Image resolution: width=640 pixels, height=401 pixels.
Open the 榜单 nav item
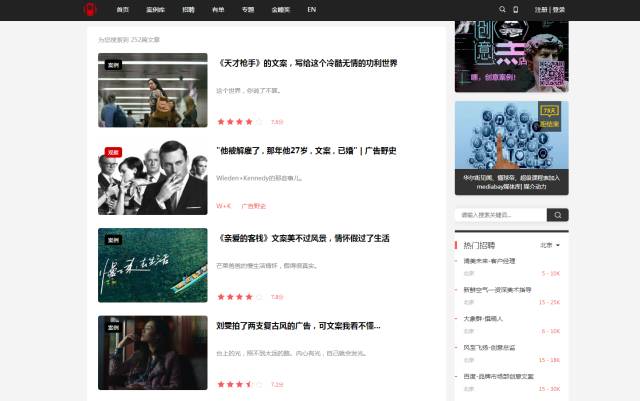click(218, 9)
